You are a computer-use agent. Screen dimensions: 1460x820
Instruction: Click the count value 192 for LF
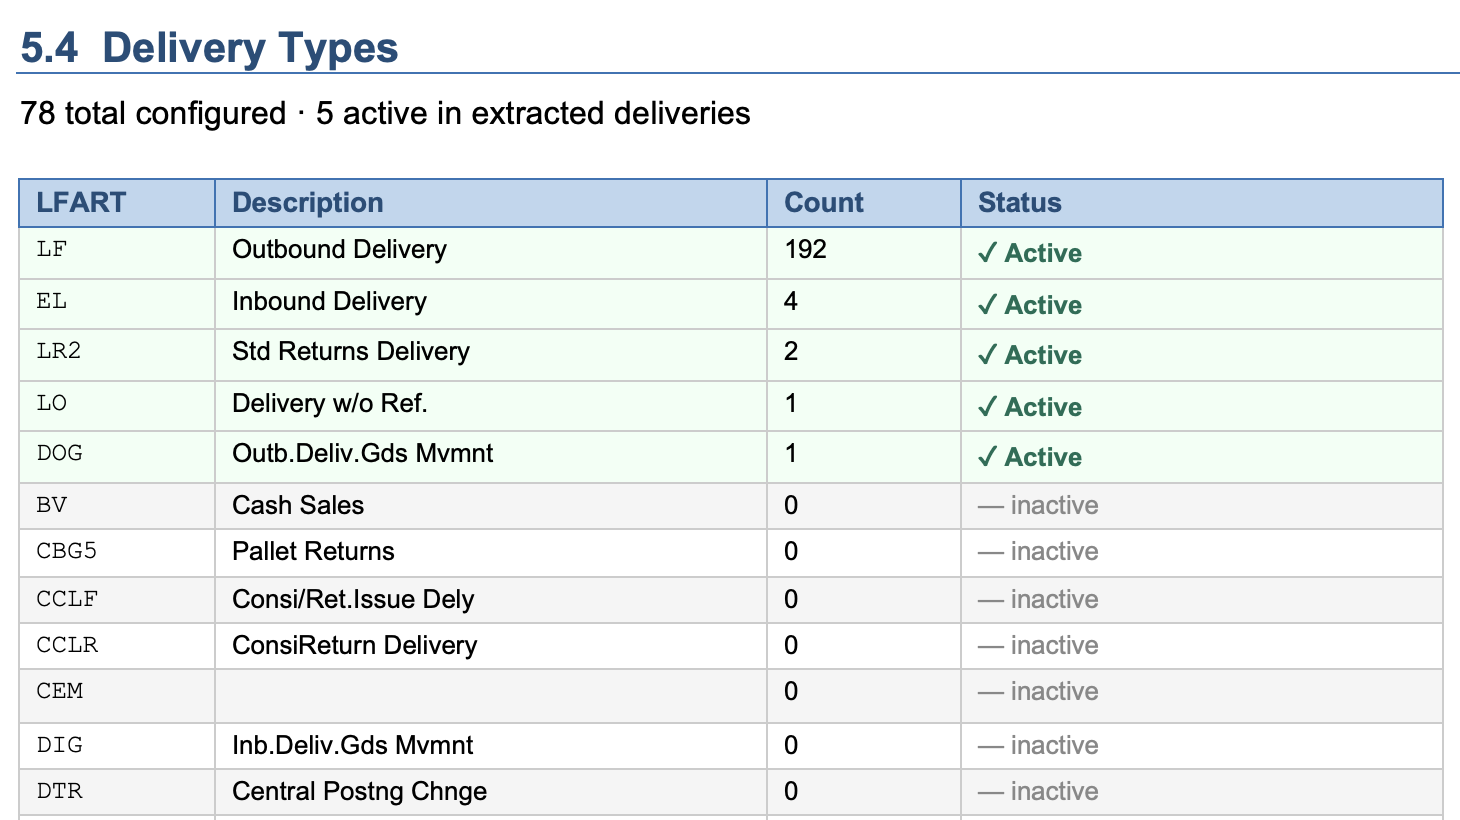tap(805, 249)
